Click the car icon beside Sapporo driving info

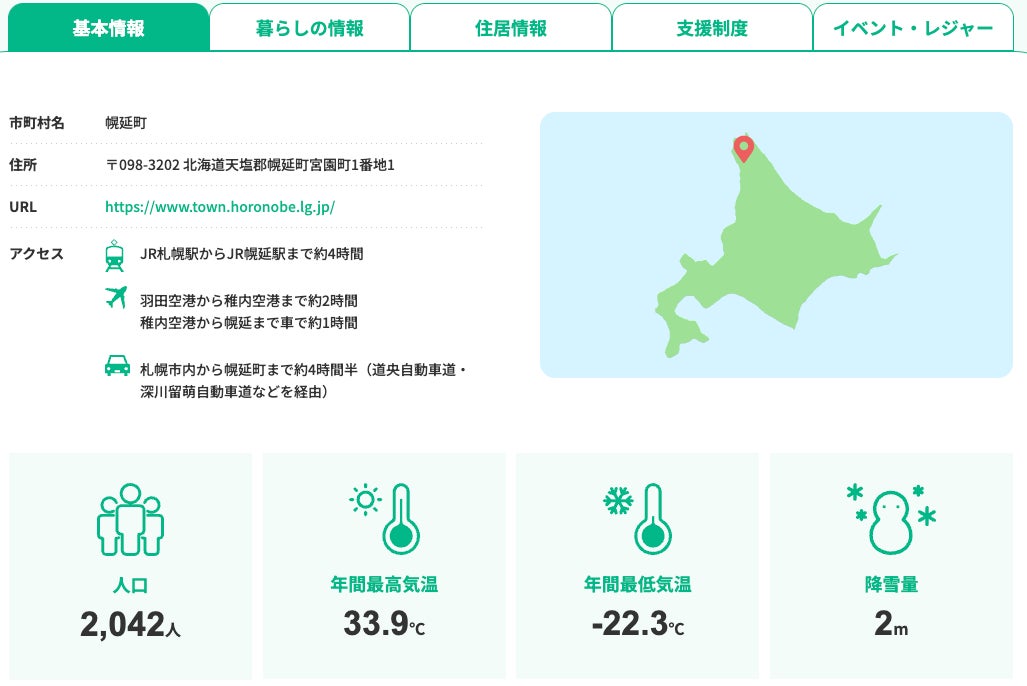coord(117,366)
